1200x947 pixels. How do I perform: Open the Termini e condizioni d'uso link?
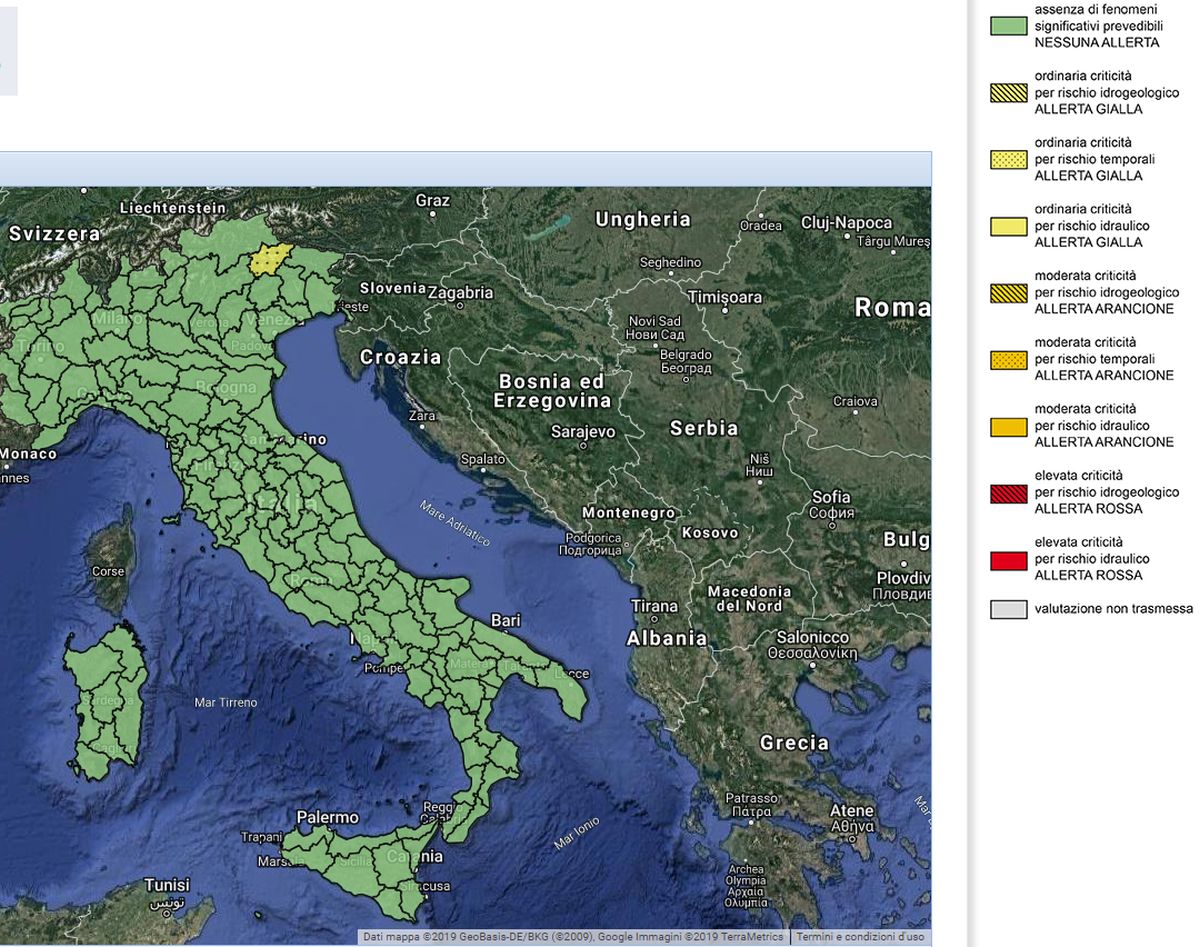point(860,937)
